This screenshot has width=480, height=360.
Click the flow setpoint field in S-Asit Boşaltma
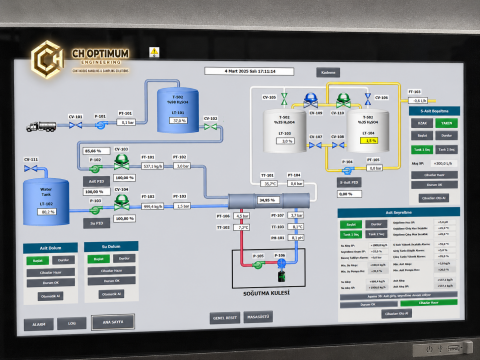(444, 163)
